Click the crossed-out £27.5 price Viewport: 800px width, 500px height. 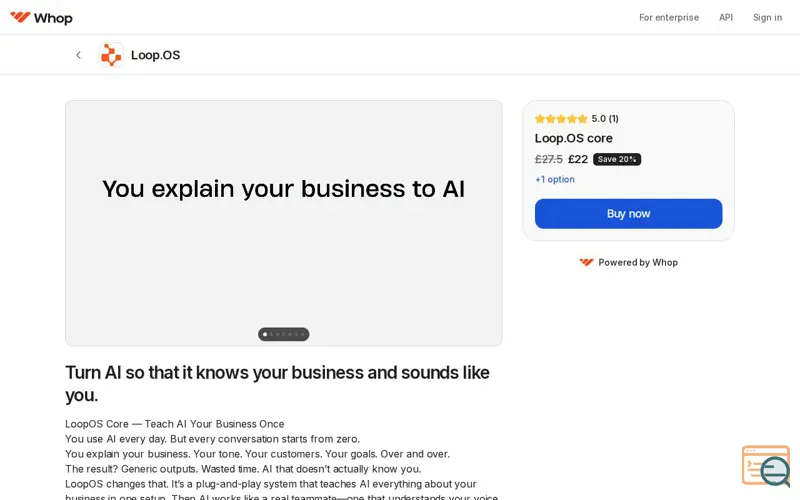(x=548, y=159)
